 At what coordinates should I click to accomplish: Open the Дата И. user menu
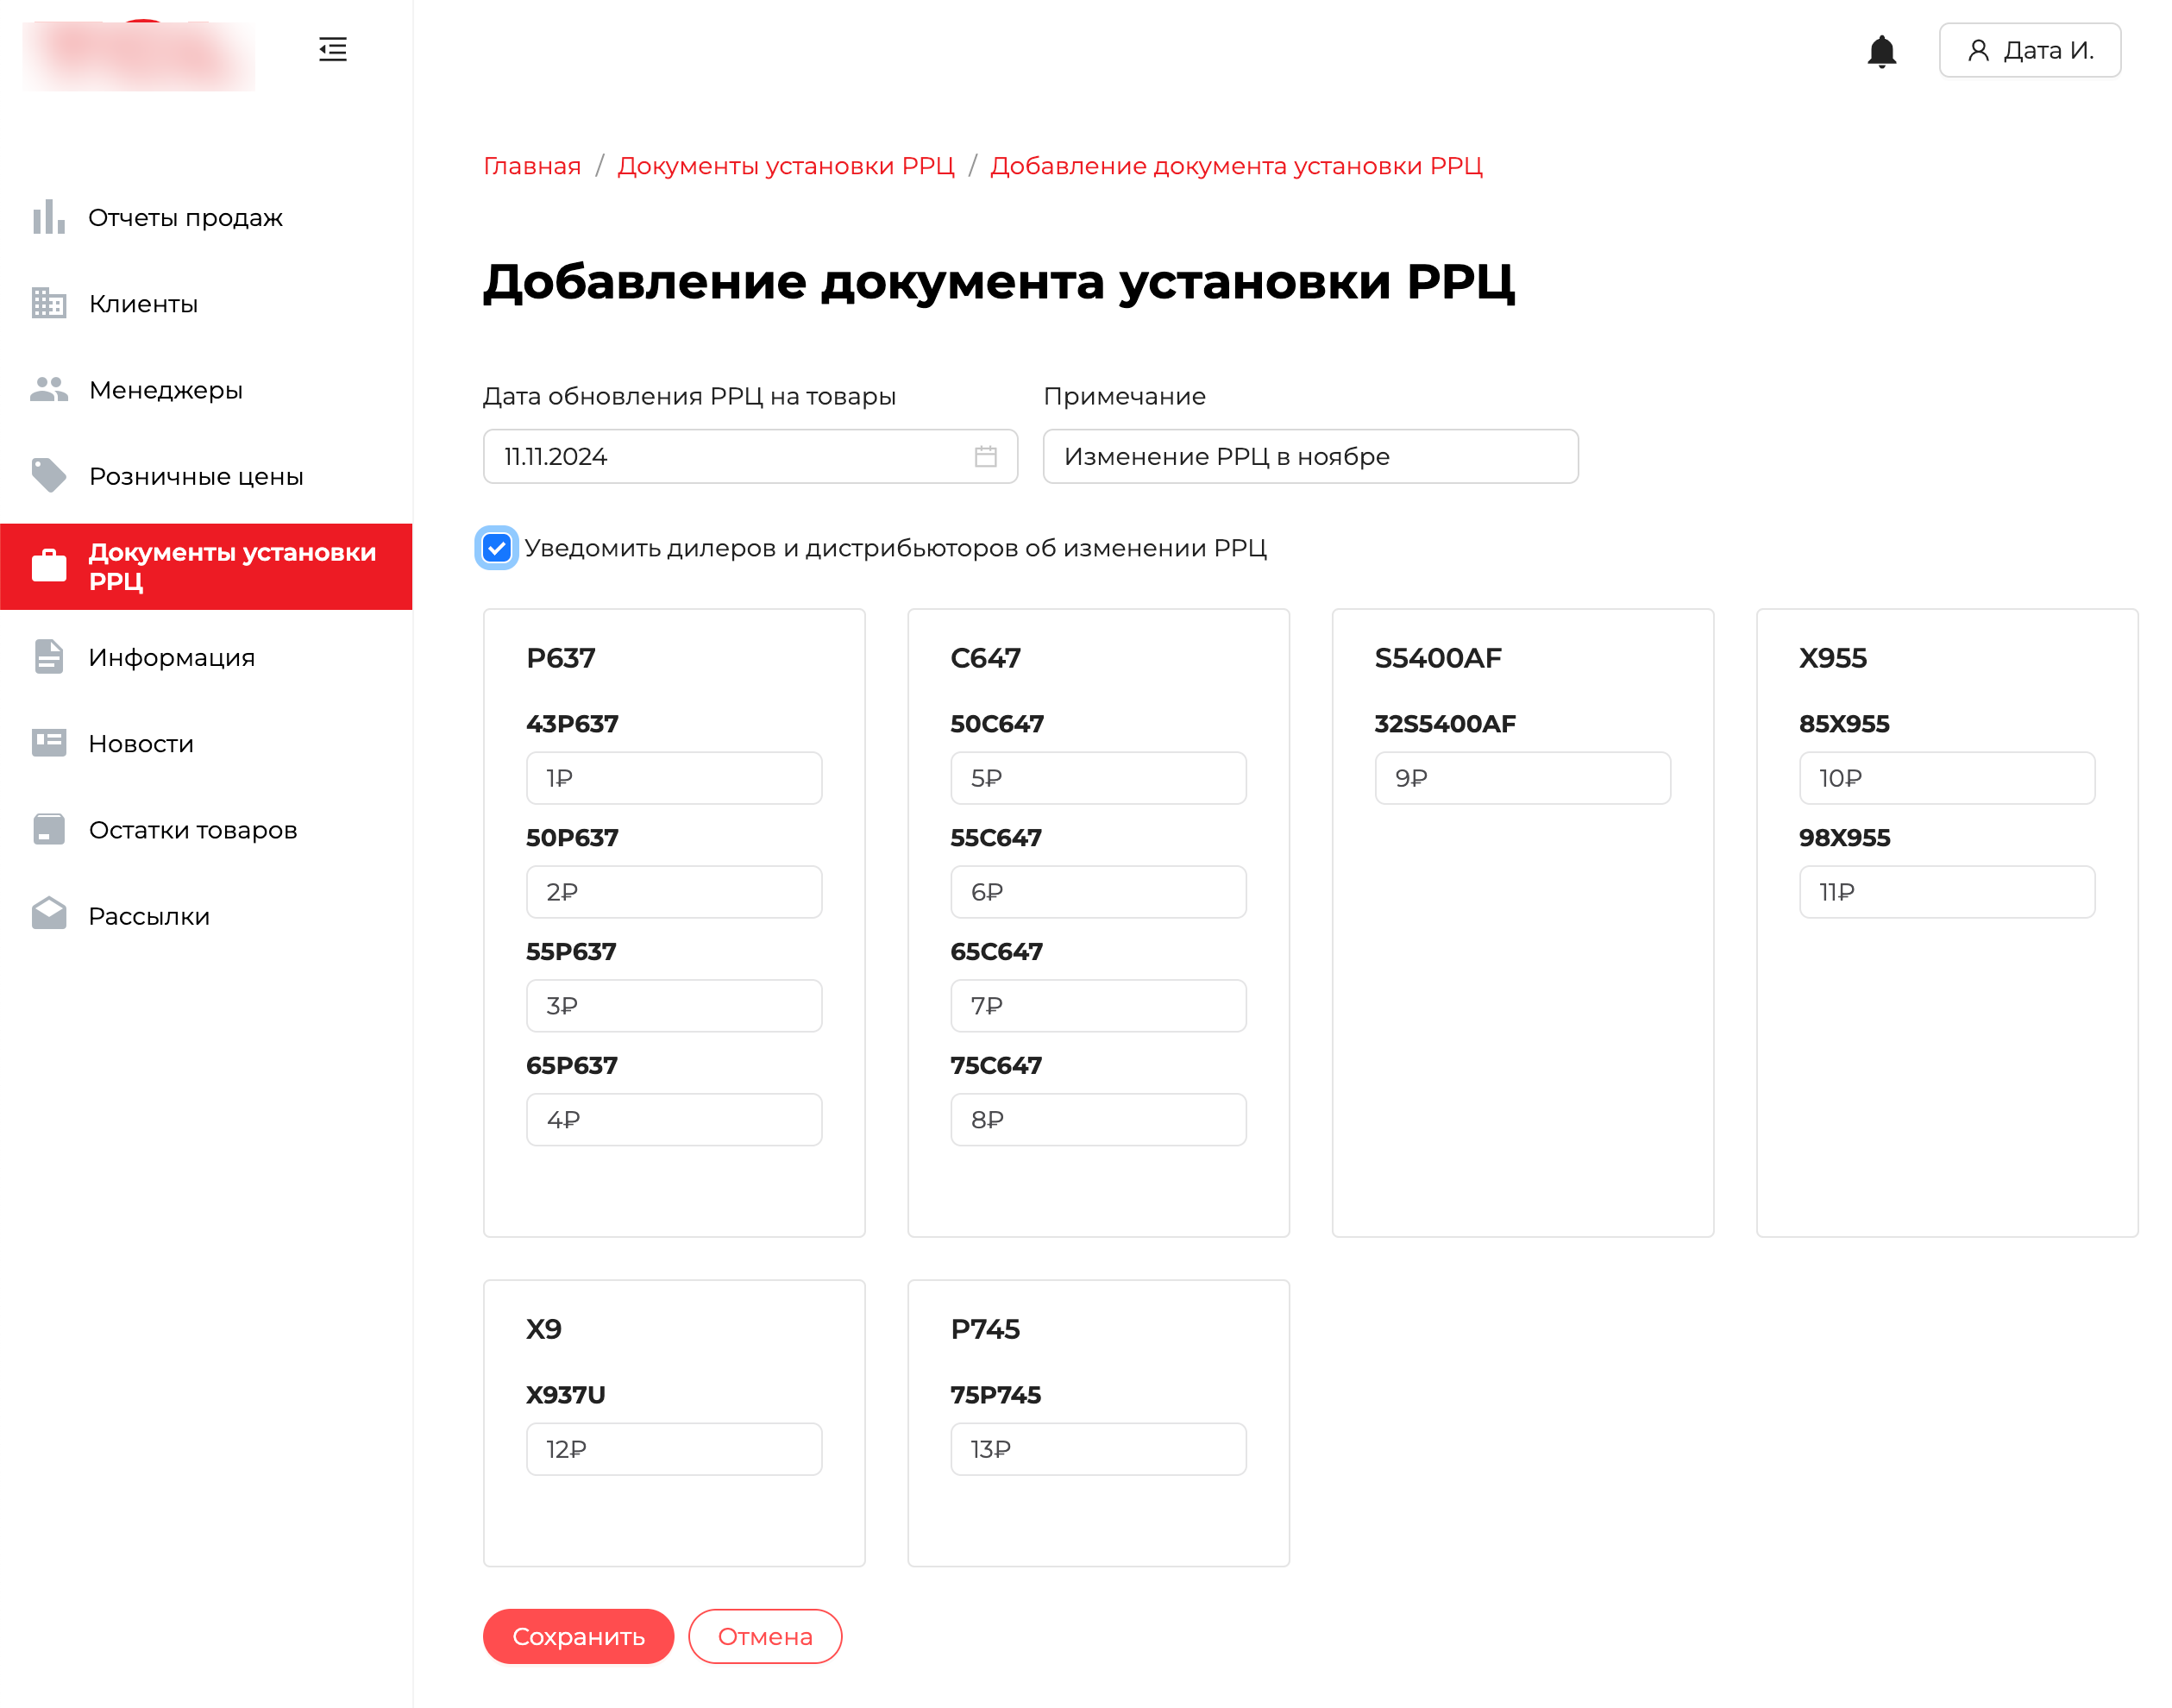click(2029, 51)
